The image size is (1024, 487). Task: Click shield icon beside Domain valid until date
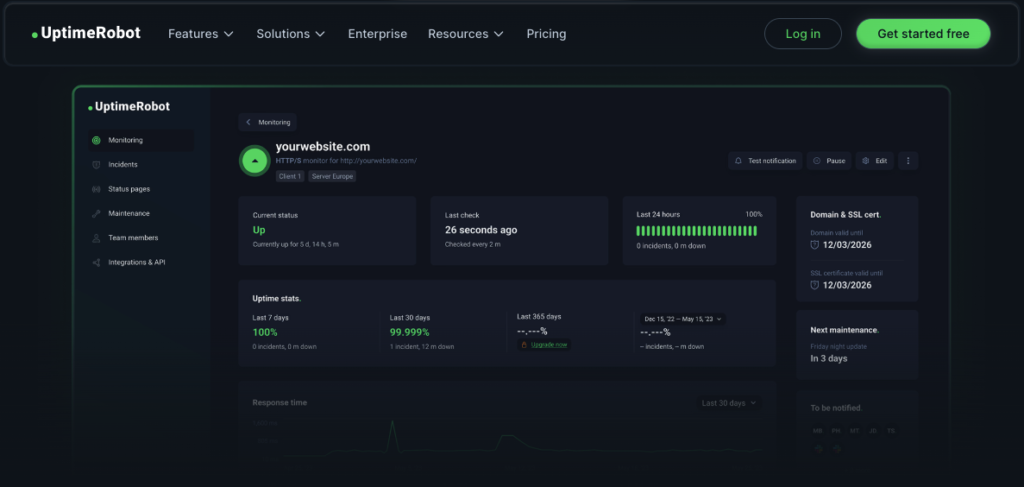[814, 245]
